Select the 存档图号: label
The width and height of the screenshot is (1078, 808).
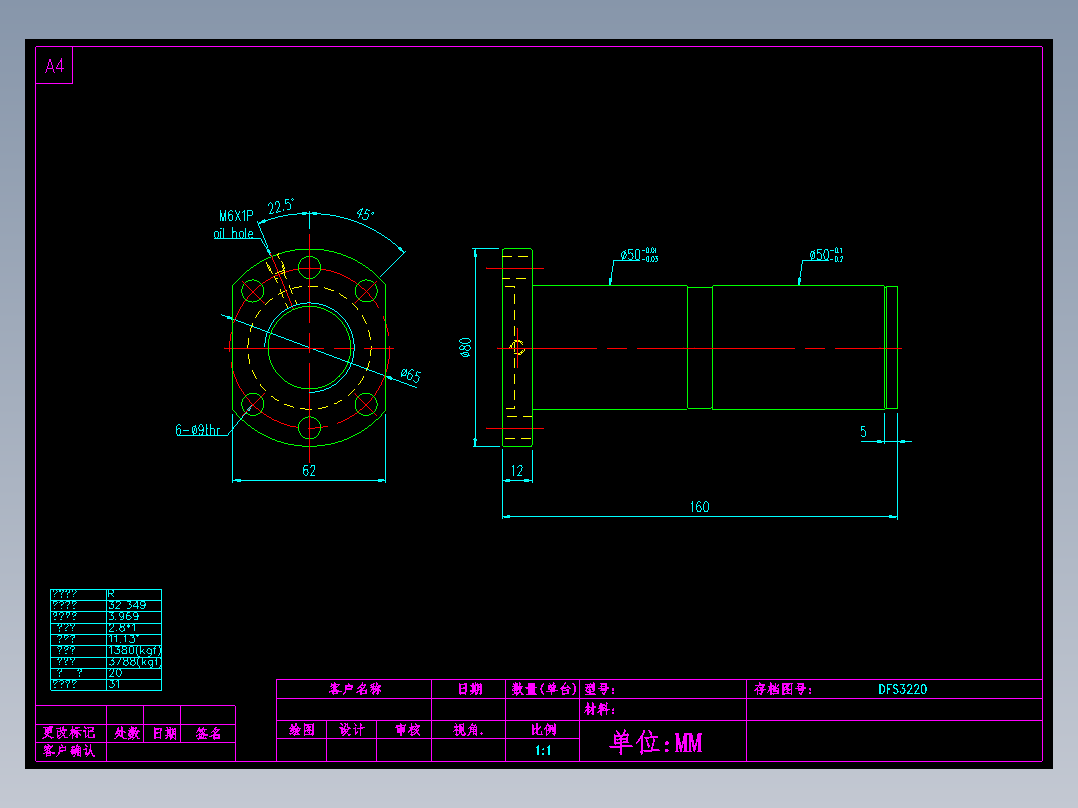point(783,689)
